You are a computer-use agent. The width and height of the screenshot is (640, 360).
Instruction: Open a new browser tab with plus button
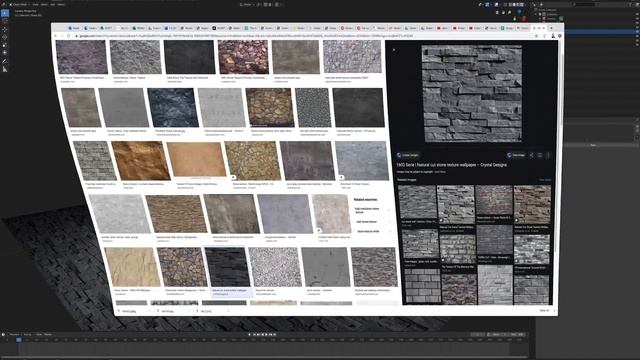(551, 28)
